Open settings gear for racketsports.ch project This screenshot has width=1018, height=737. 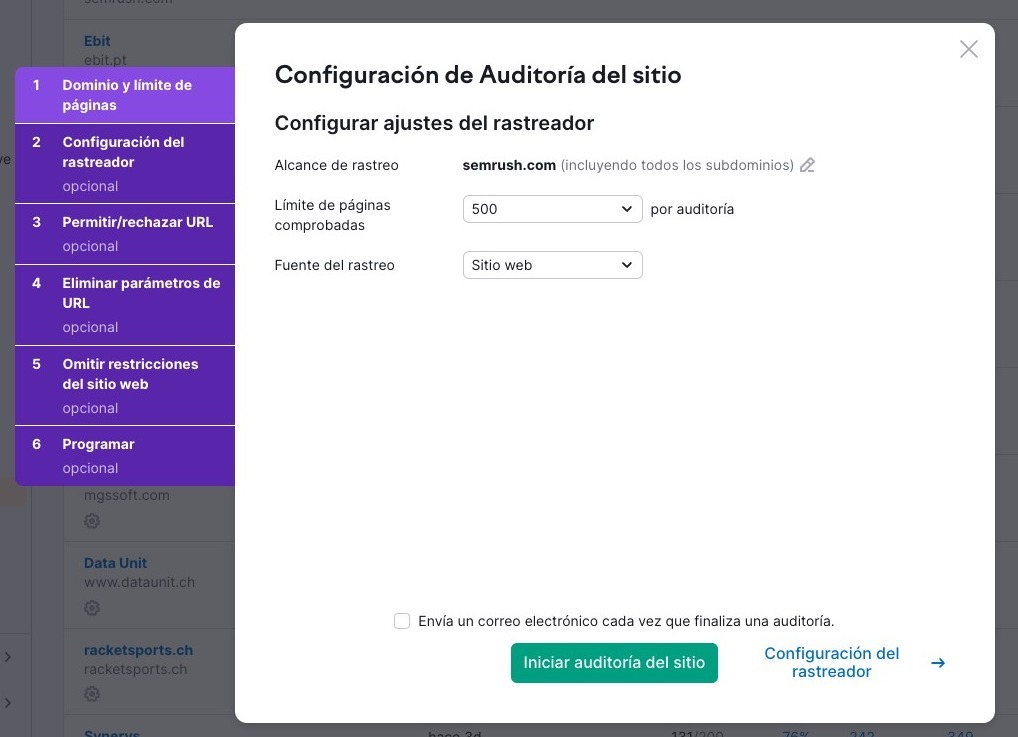tap(92, 694)
